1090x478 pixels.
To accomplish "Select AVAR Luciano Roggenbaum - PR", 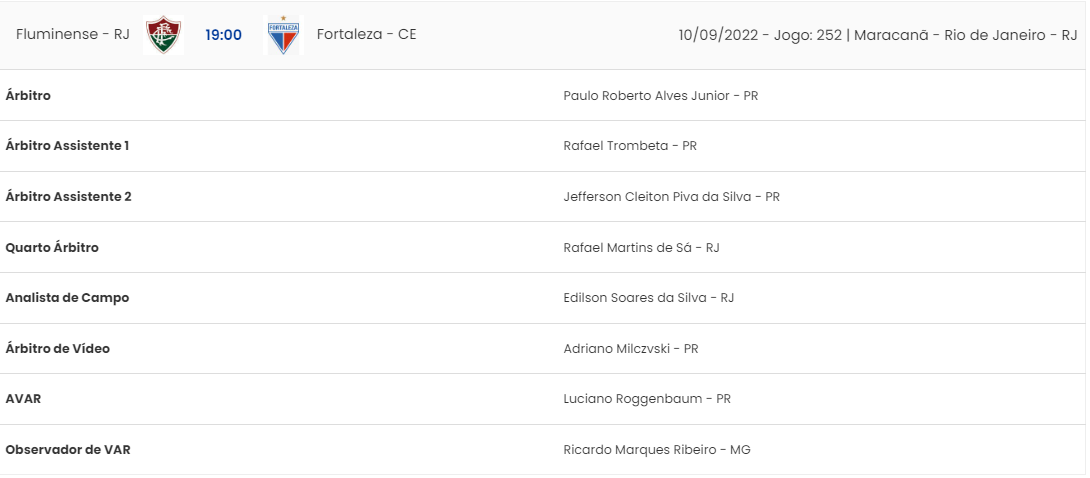I will click(647, 399).
